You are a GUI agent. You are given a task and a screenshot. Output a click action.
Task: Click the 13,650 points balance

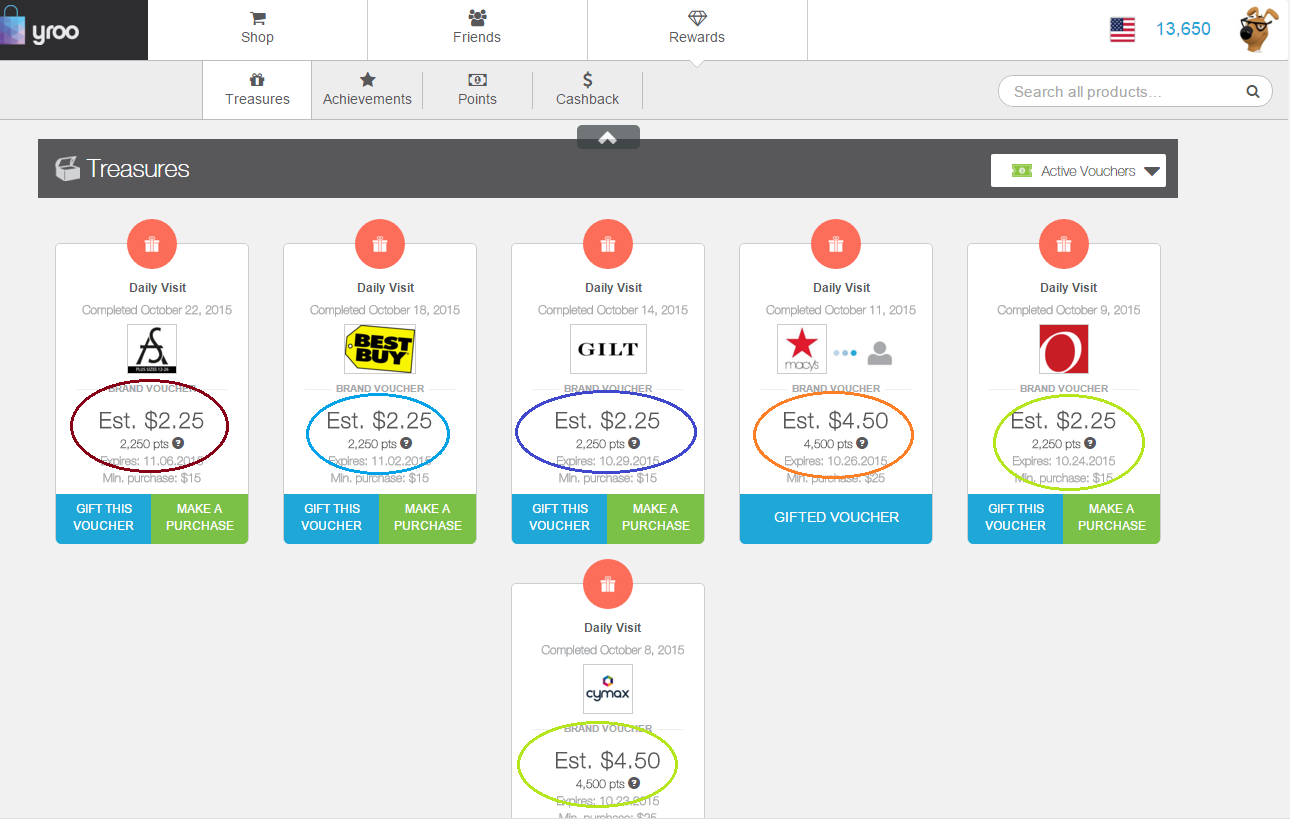(x=1183, y=29)
